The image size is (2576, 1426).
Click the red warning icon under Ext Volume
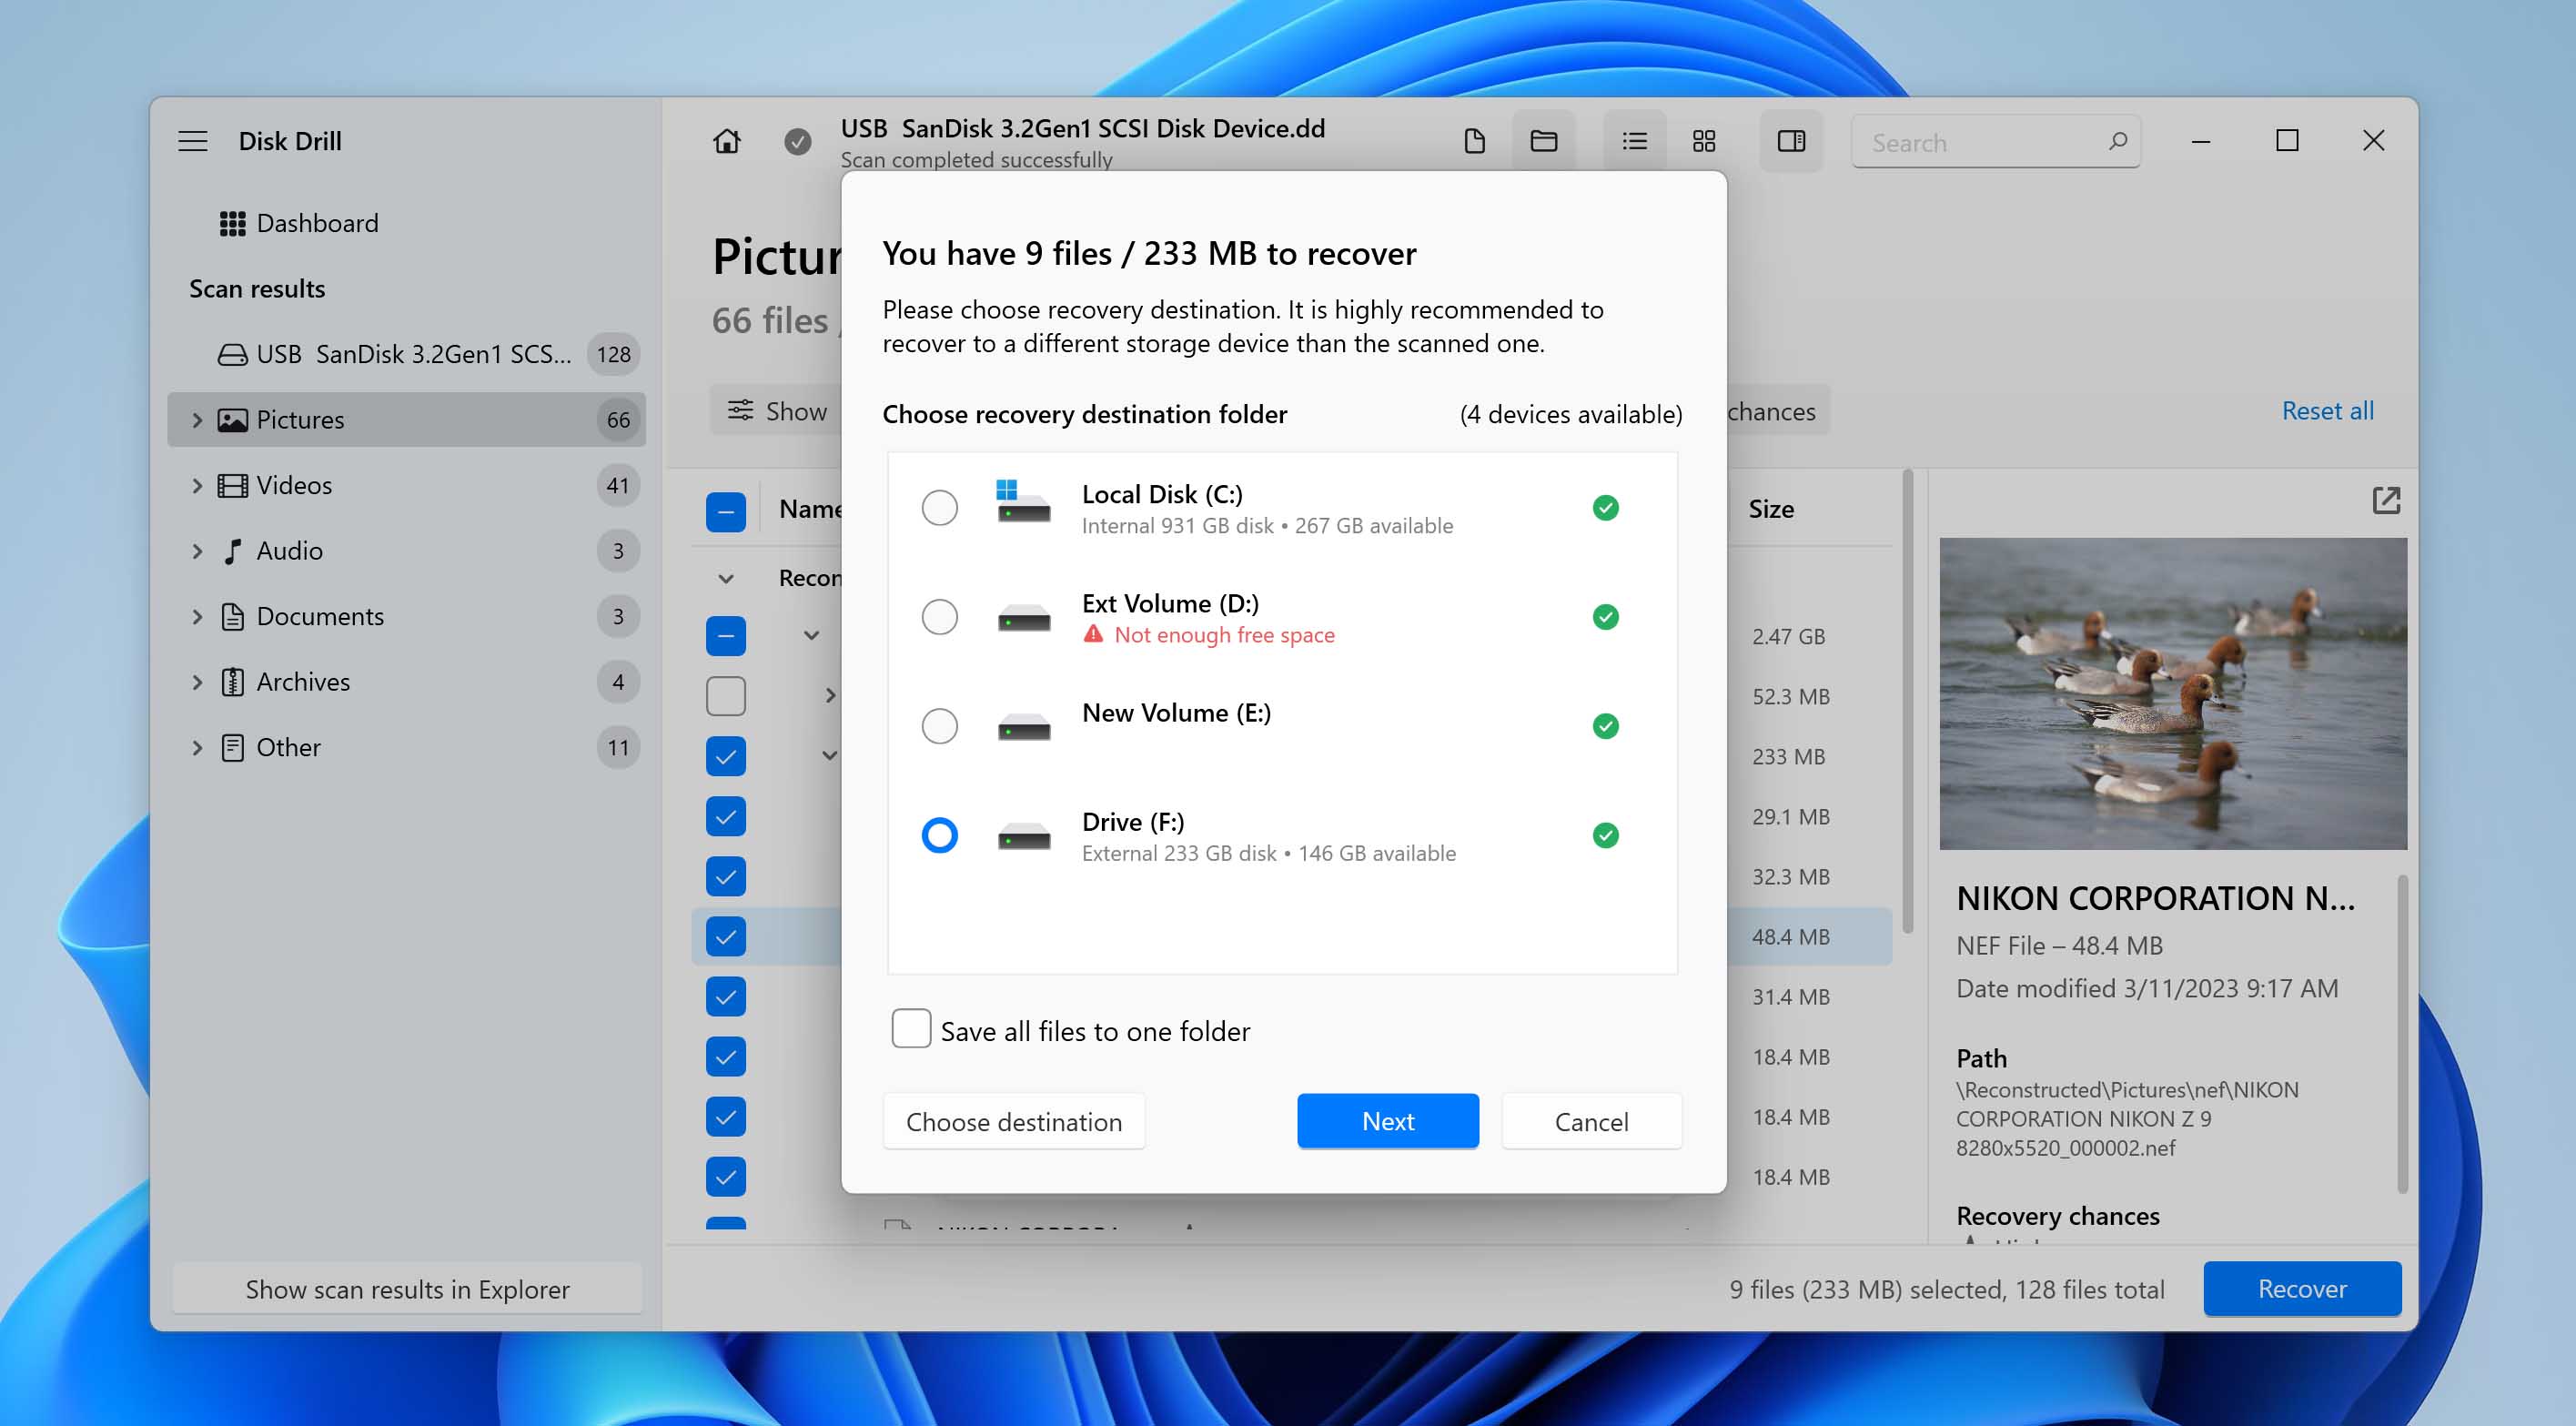(x=1093, y=634)
